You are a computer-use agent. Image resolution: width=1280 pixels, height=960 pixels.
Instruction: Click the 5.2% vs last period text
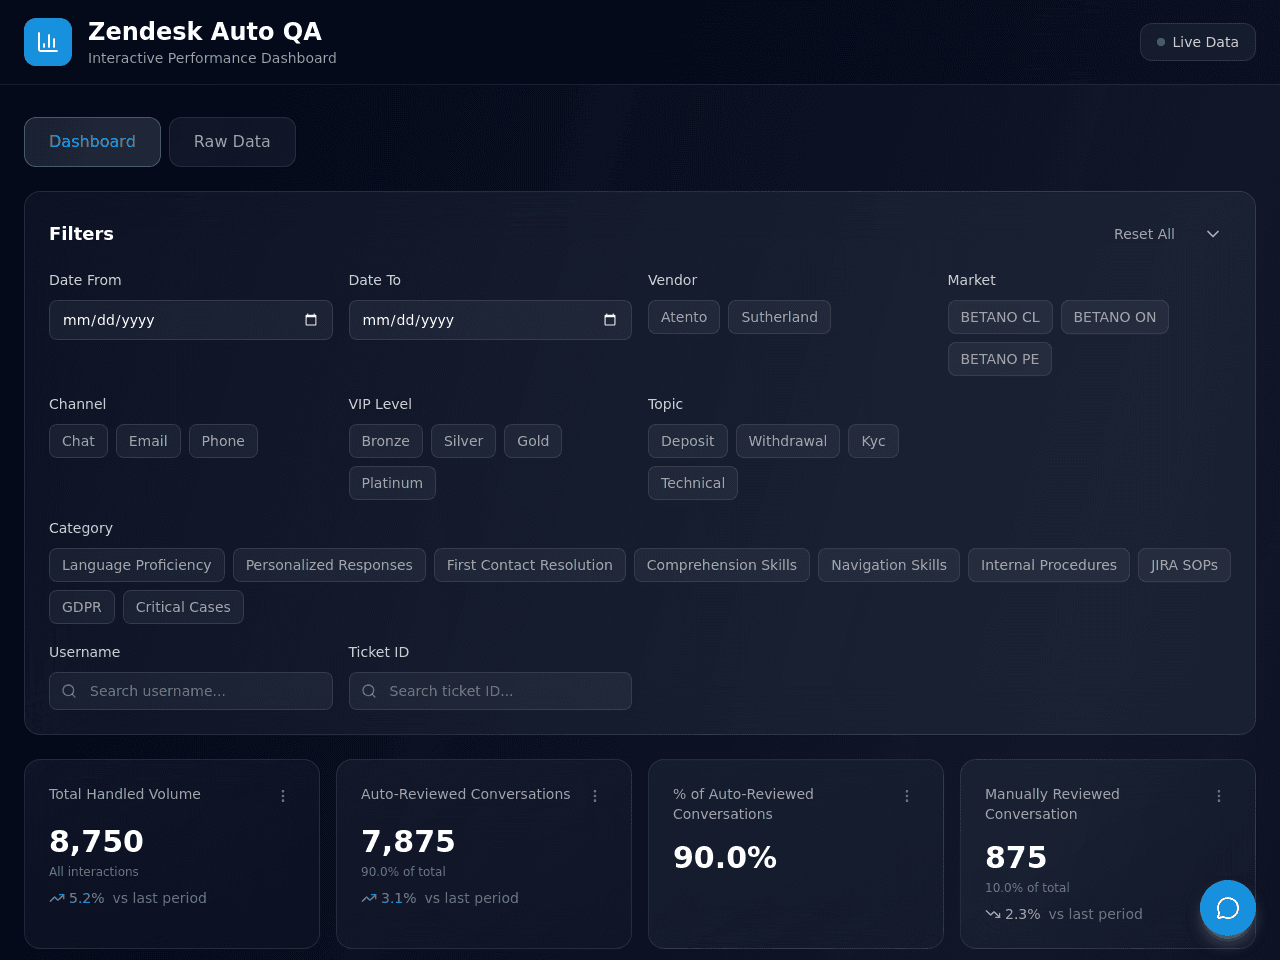click(x=138, y=898)
